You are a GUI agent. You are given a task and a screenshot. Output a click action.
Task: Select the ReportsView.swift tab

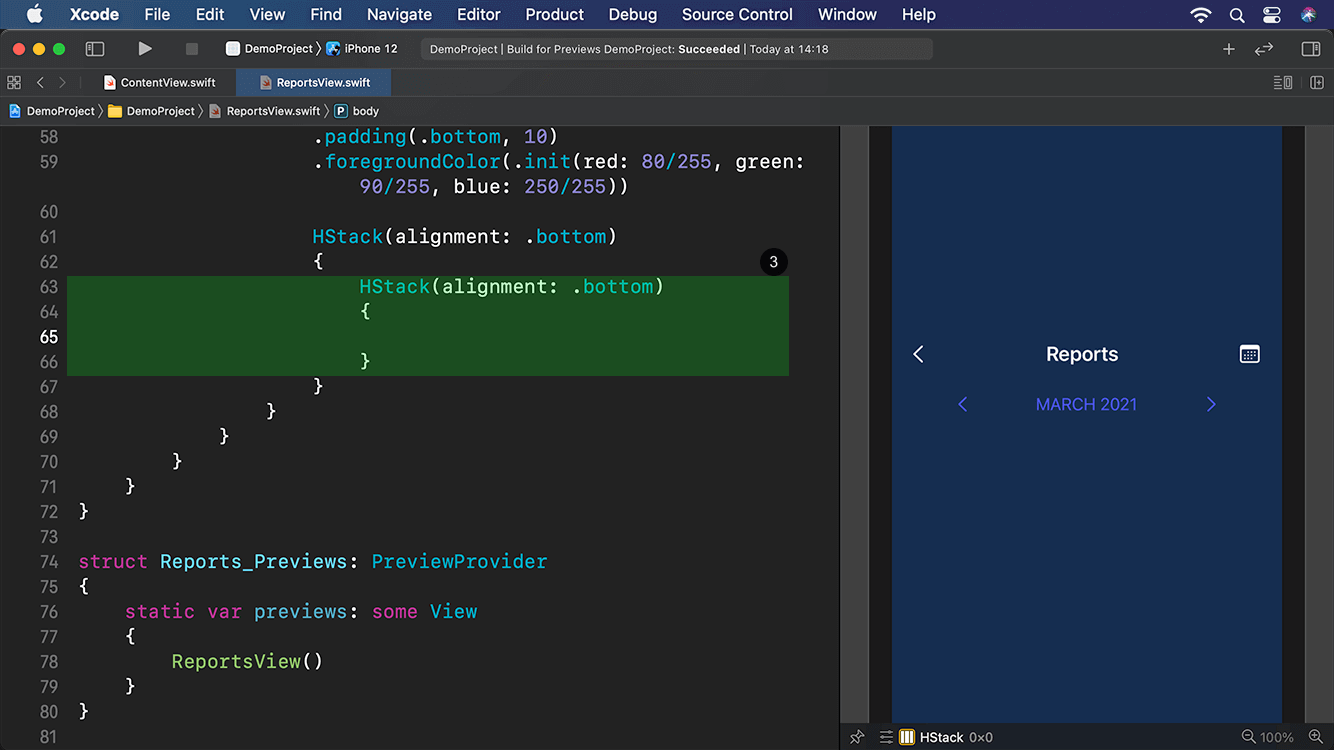tap(314, 83)
